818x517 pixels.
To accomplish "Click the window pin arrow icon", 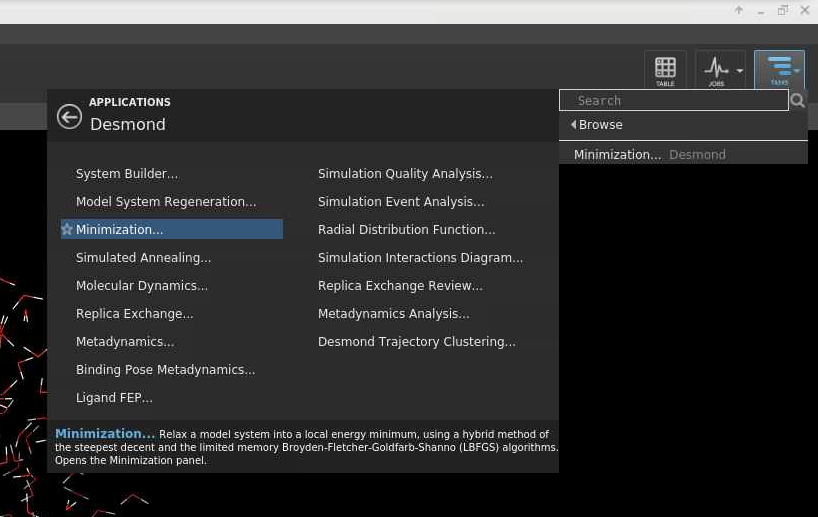I will 739,10.
